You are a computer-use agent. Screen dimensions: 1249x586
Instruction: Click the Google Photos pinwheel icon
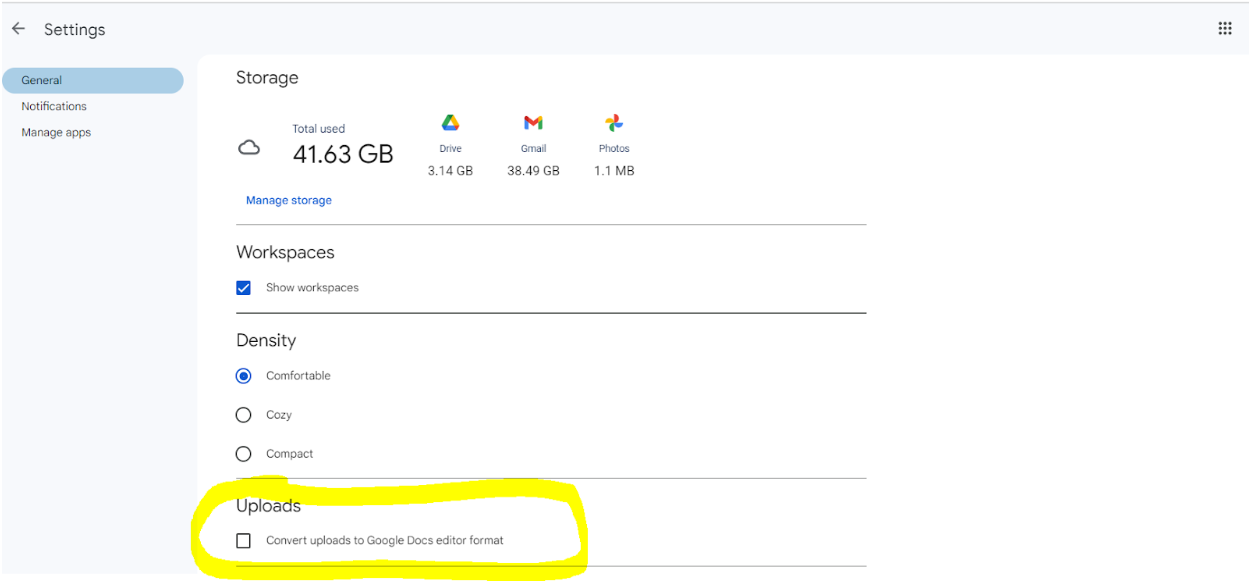[614, 123]
